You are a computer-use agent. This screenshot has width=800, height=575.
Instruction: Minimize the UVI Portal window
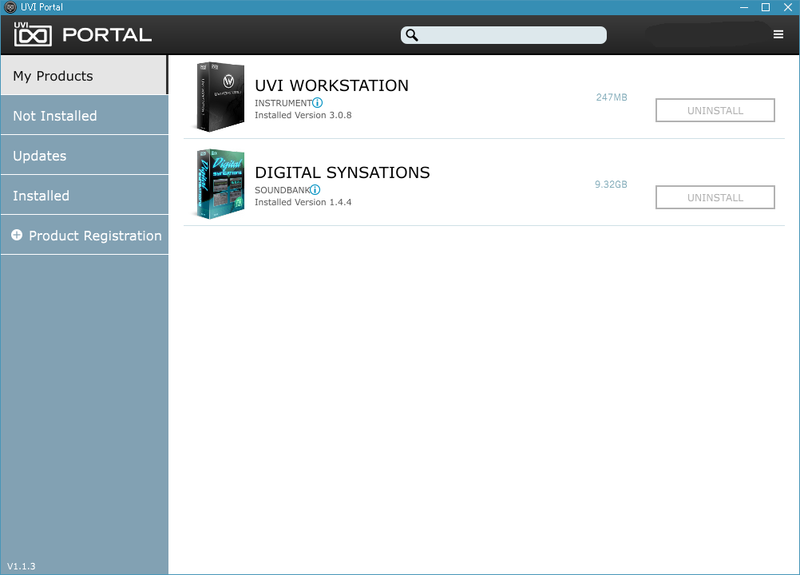(x=744, y=7)
